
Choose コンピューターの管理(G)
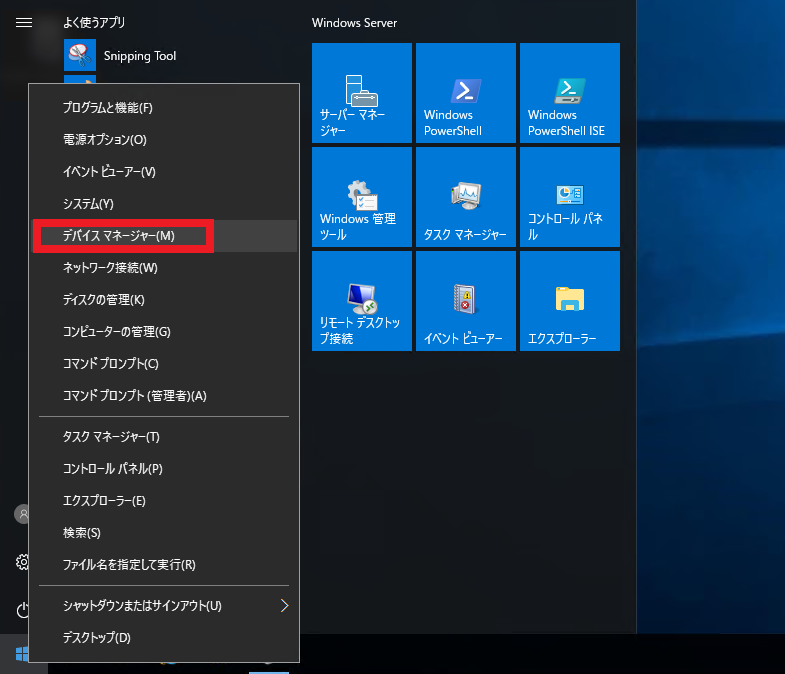164,332
